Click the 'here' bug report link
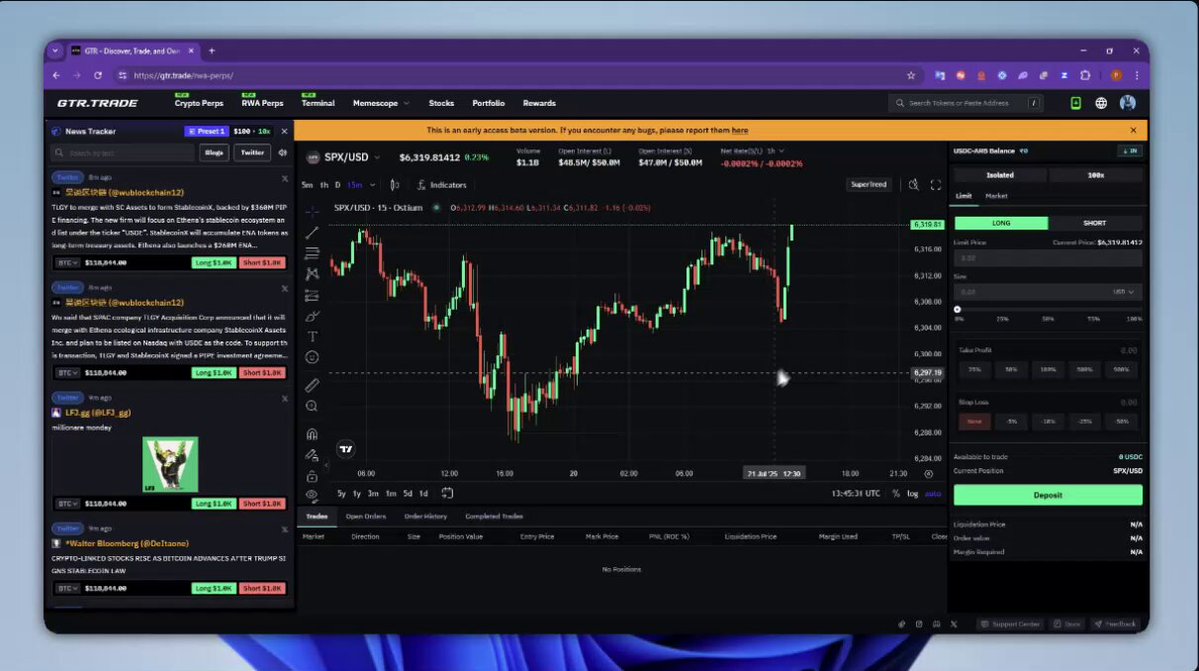 click(739, 131)
